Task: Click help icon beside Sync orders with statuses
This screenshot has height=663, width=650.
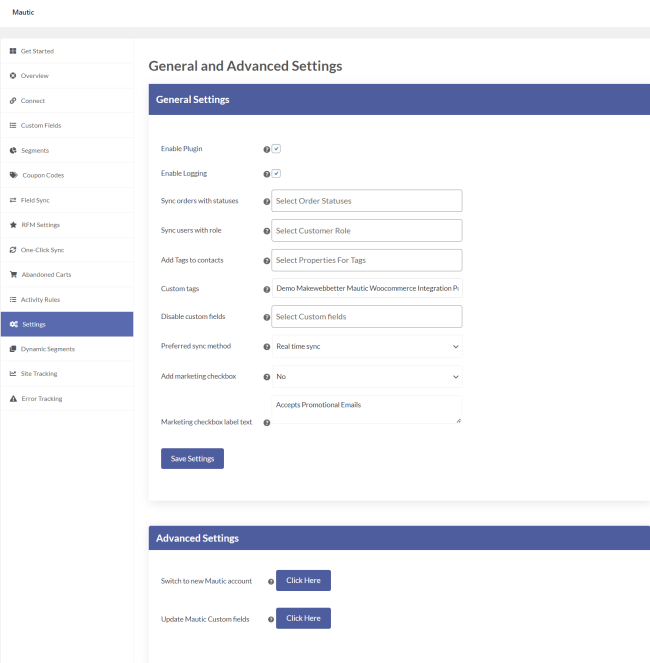Action: click(267, 201)
